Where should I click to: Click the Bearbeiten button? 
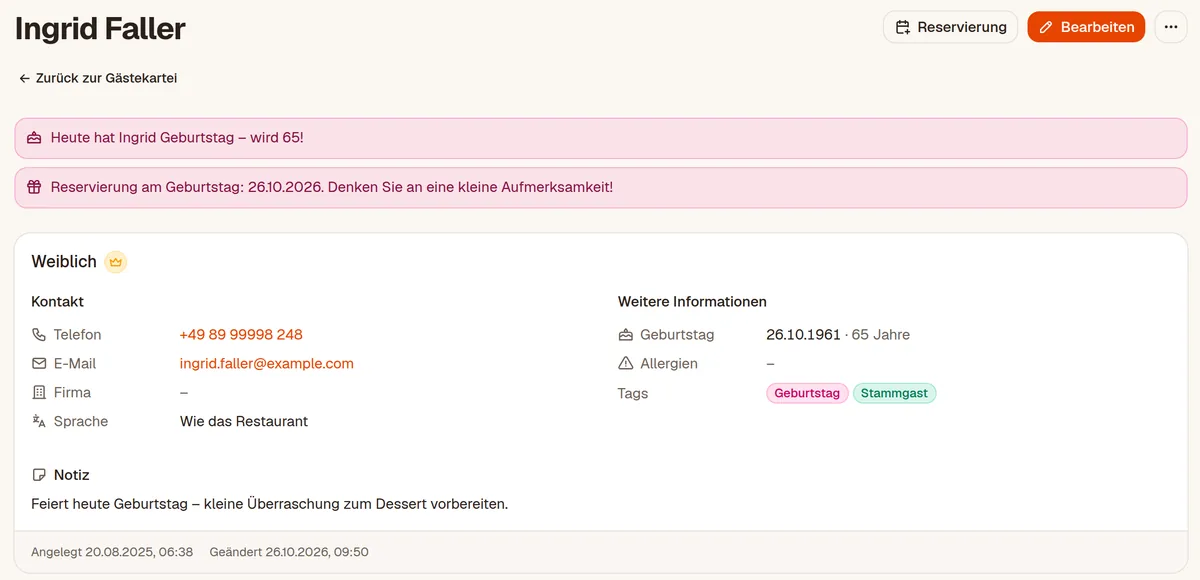[1086, 27]
